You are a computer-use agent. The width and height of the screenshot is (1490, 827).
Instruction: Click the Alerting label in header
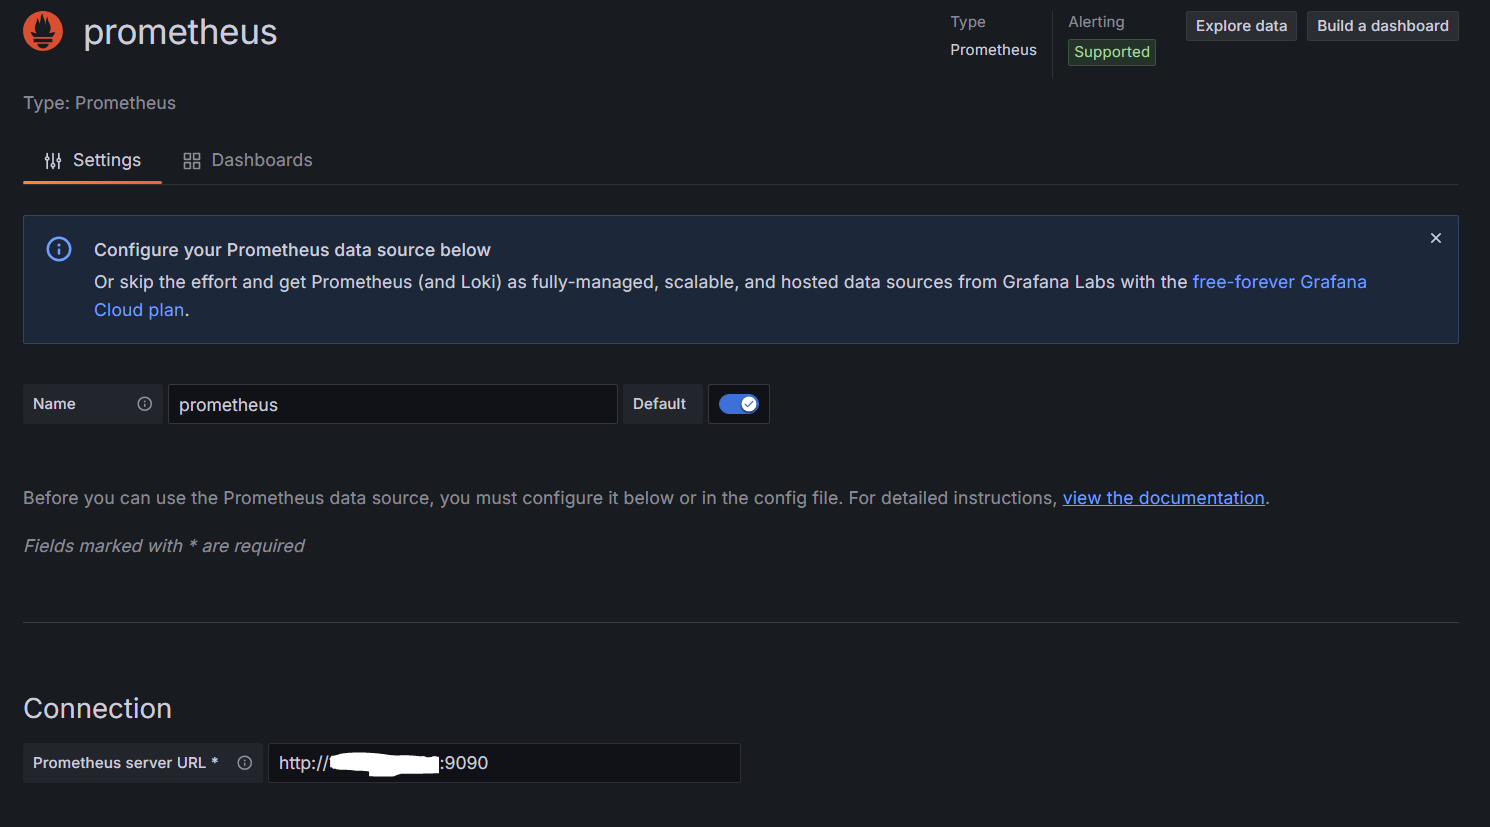click(1096, 22)
